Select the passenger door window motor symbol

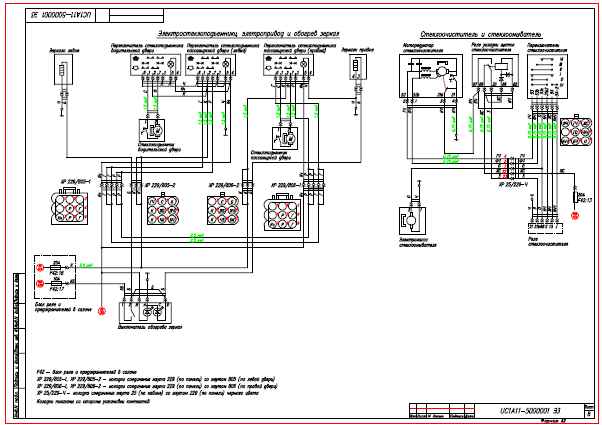pyautogui.click(x=285, y=139)
